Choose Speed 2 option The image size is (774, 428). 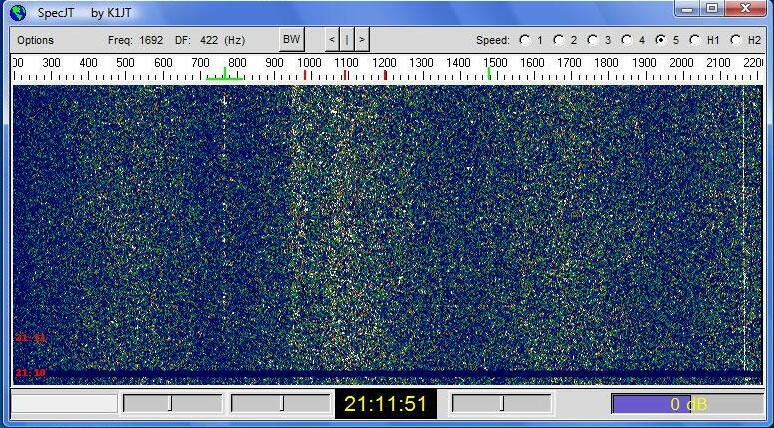click(558, 40)
